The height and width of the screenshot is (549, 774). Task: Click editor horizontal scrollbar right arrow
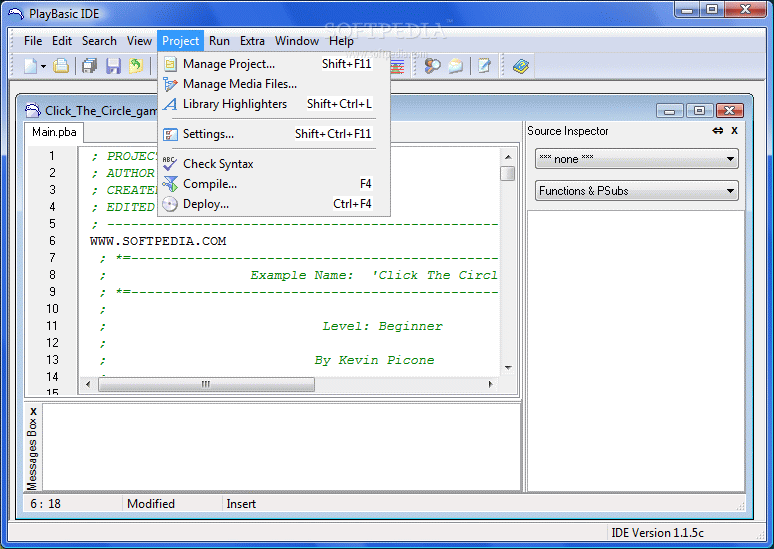490,384
